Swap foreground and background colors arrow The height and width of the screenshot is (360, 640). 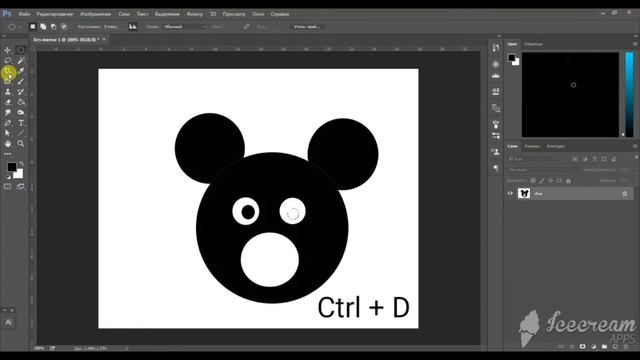point(21,163)
